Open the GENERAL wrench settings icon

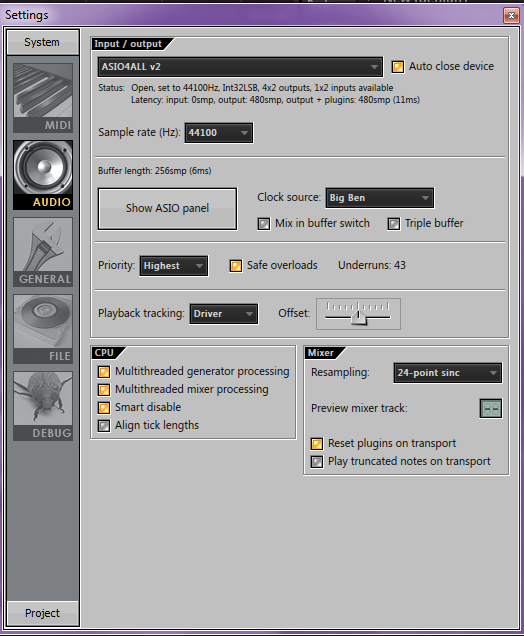(x=43, y=252)
